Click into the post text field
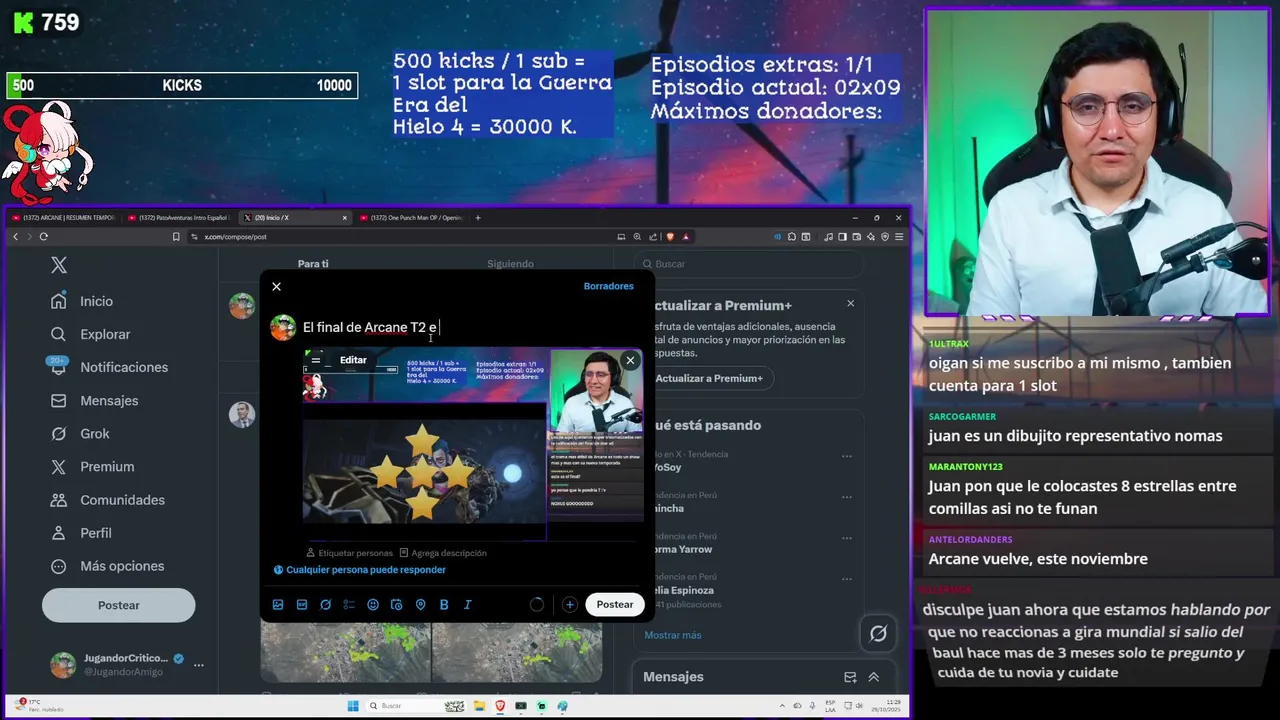1280x720 pixels. point(470,327)
